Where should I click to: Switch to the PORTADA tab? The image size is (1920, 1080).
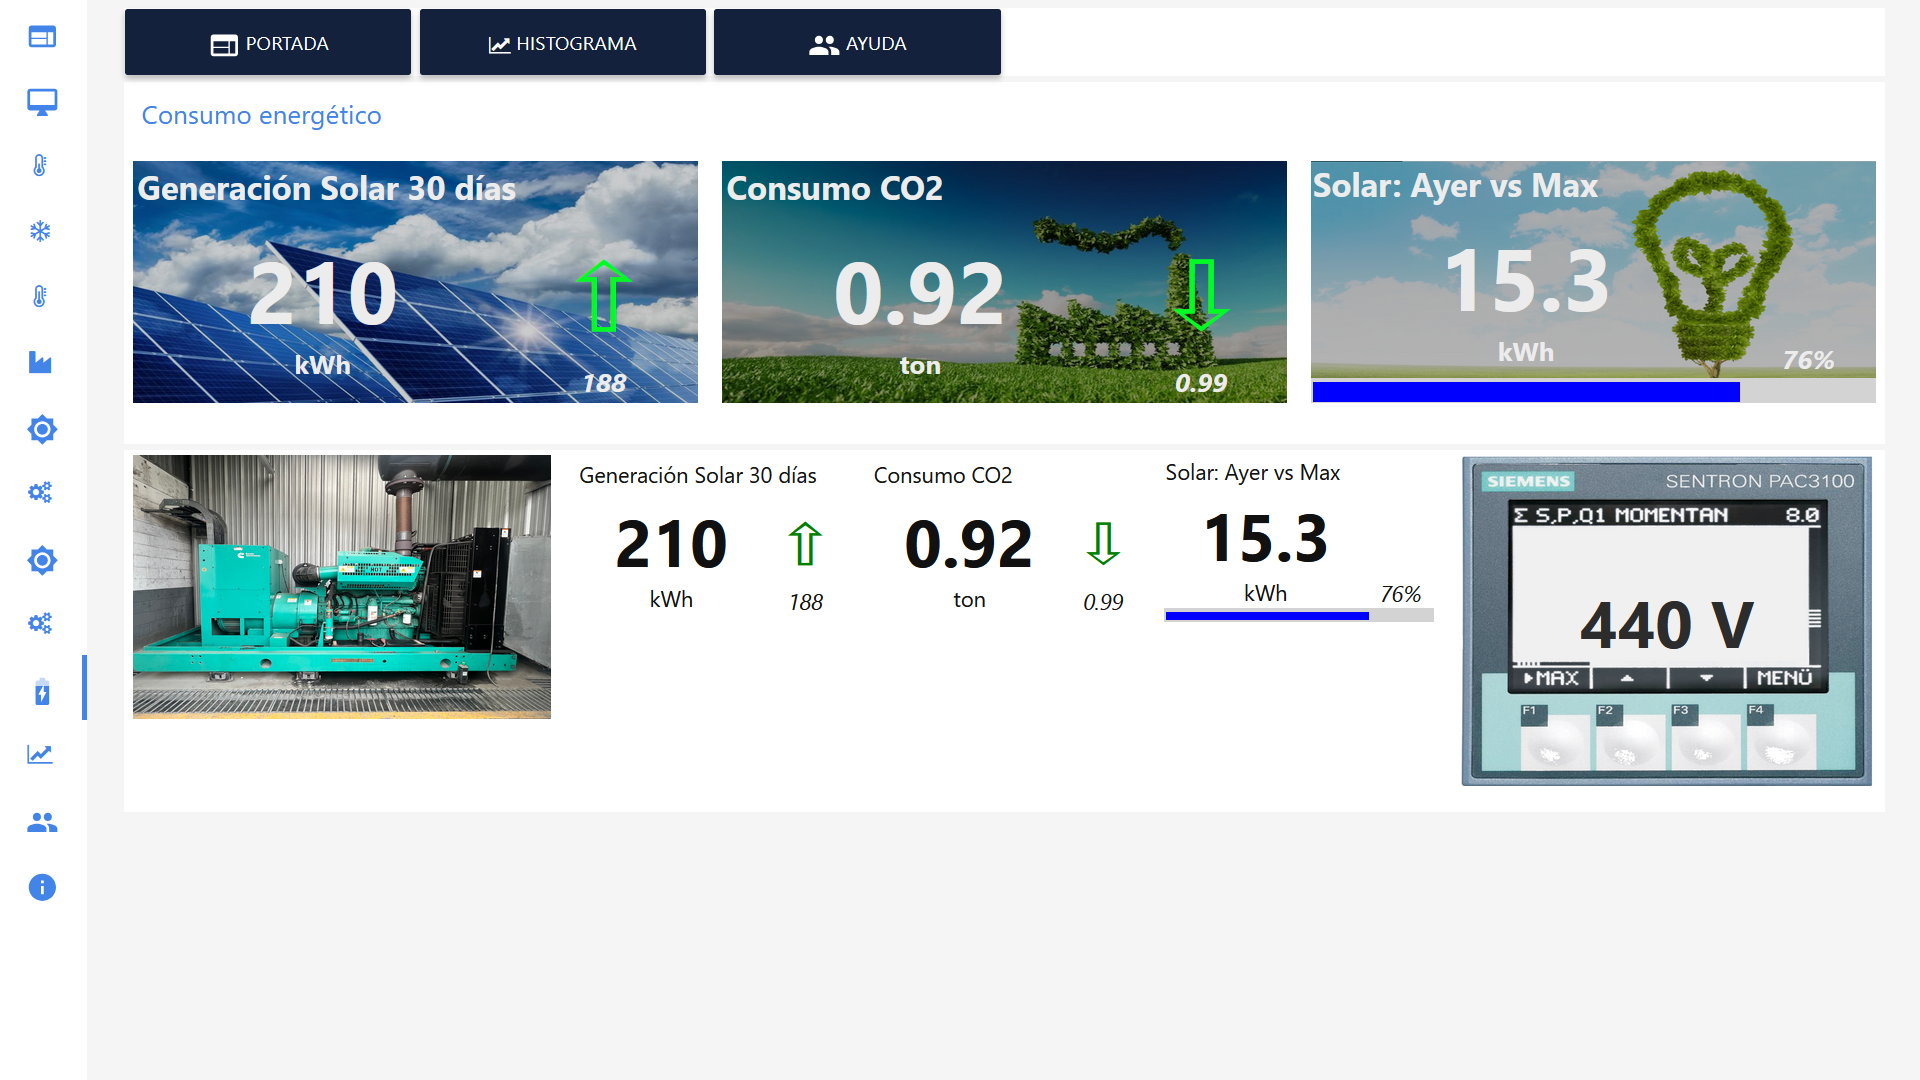[x=268, y=43]
